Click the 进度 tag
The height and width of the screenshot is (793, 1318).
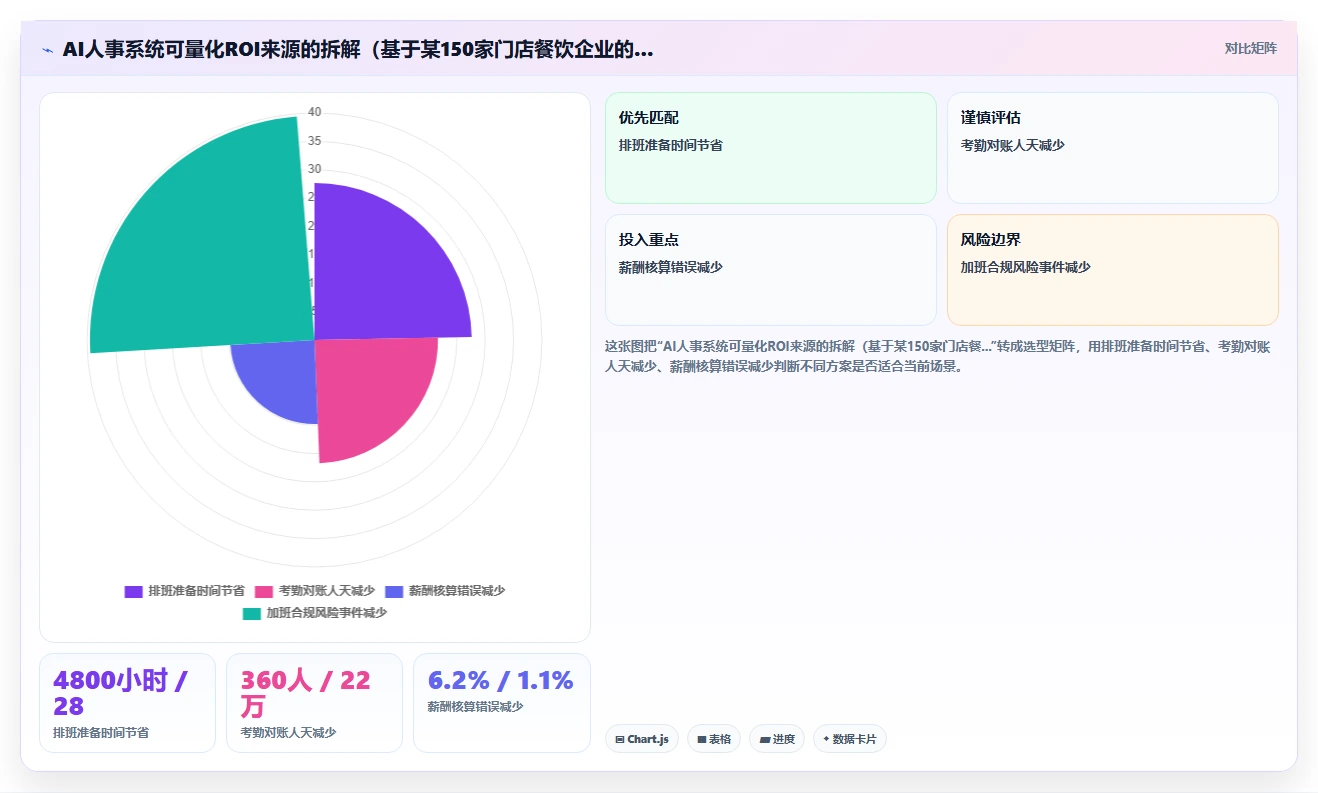777,739
